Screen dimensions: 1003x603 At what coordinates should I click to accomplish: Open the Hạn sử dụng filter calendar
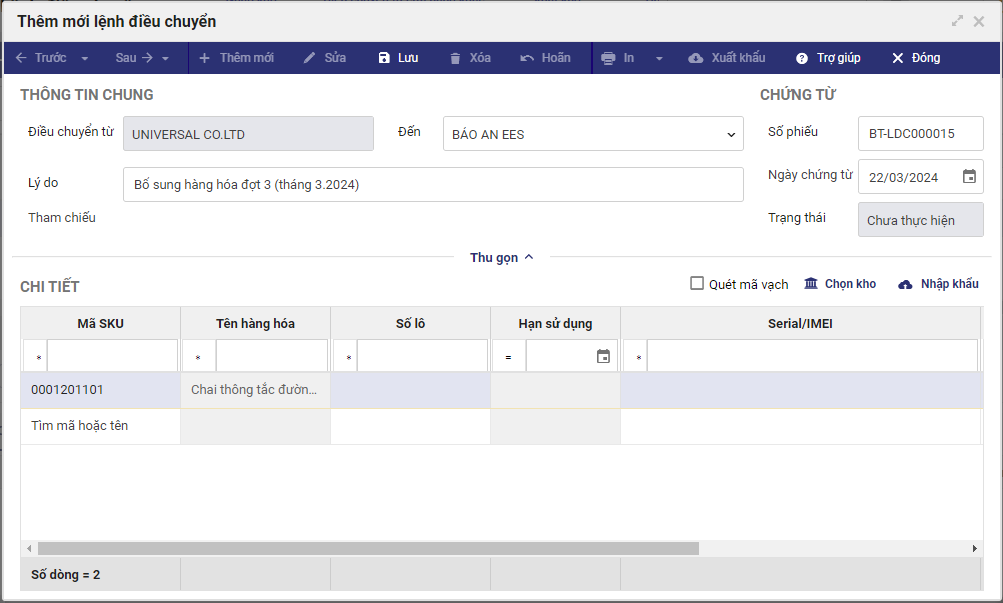point(603,356)
